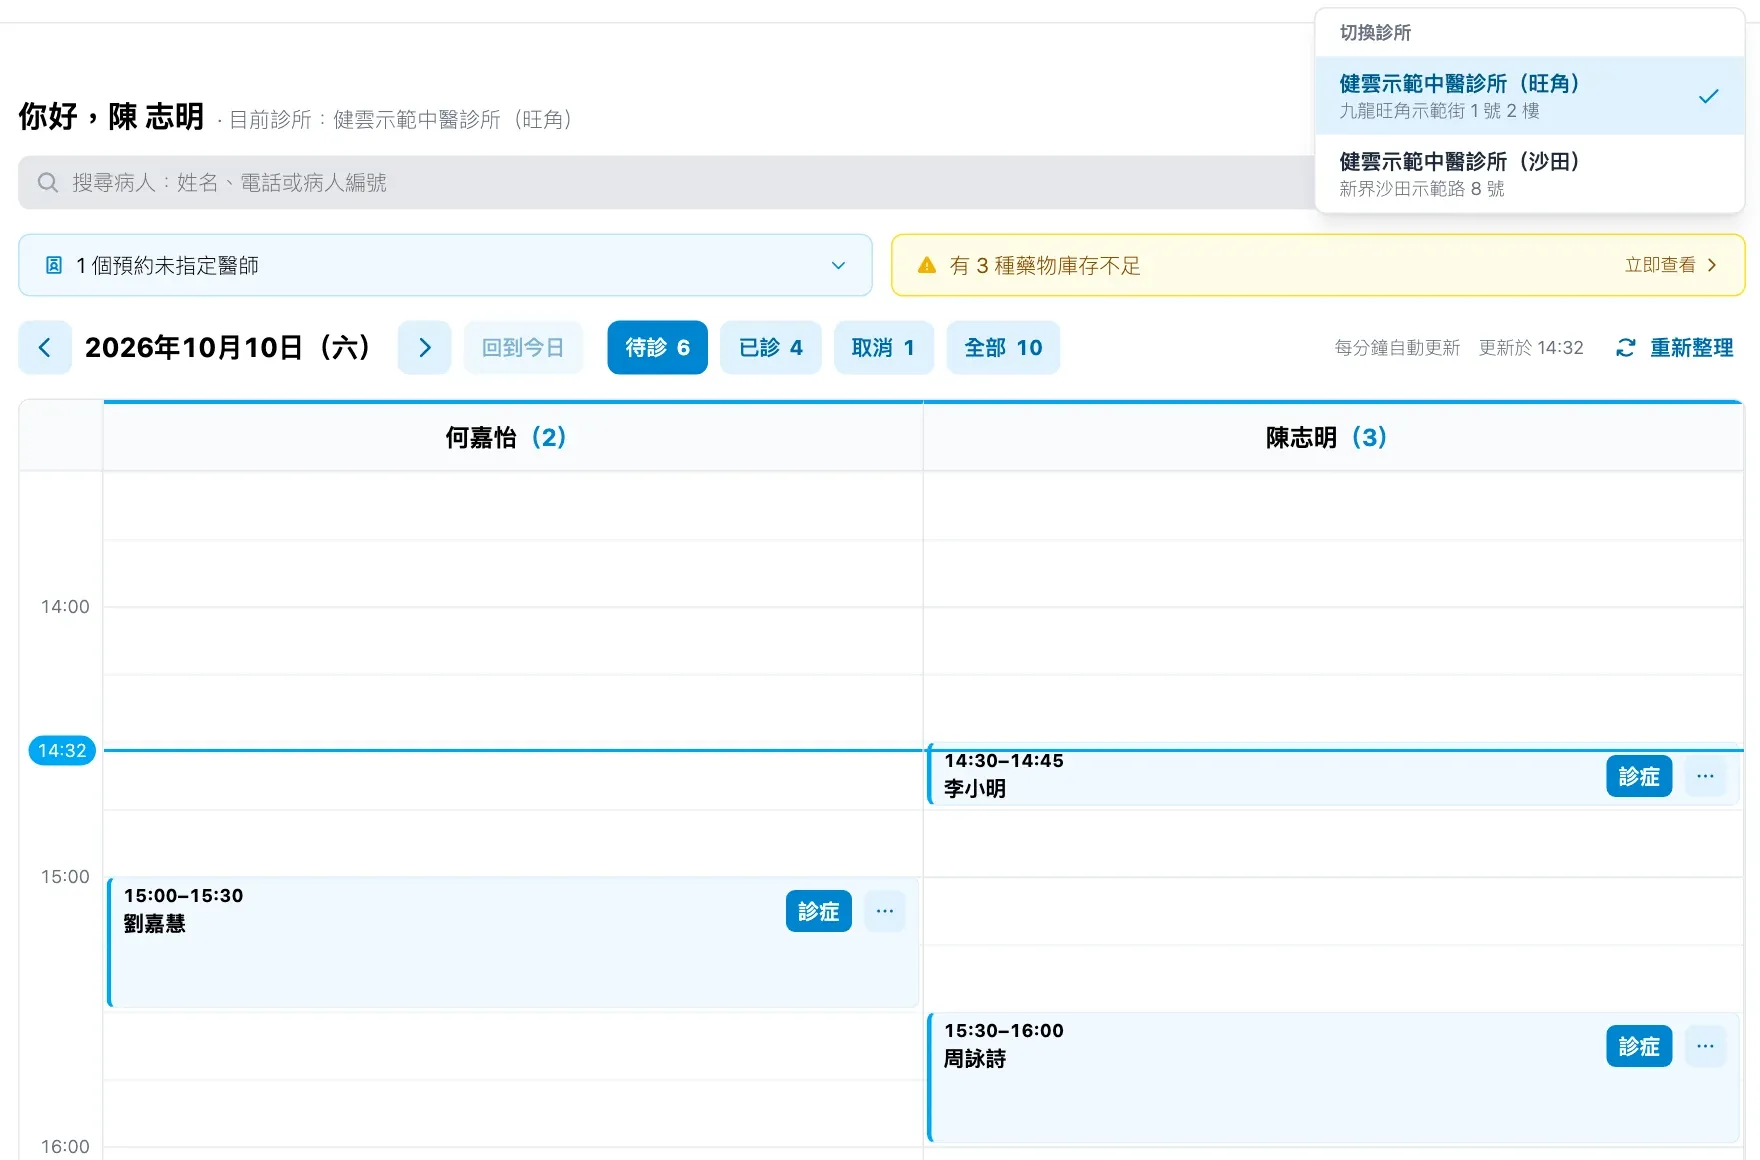The image size is (1760, 1160).
Task: Open the 15:30–16:00 周詠詩 appointment card
Action: [1334, 1077]
